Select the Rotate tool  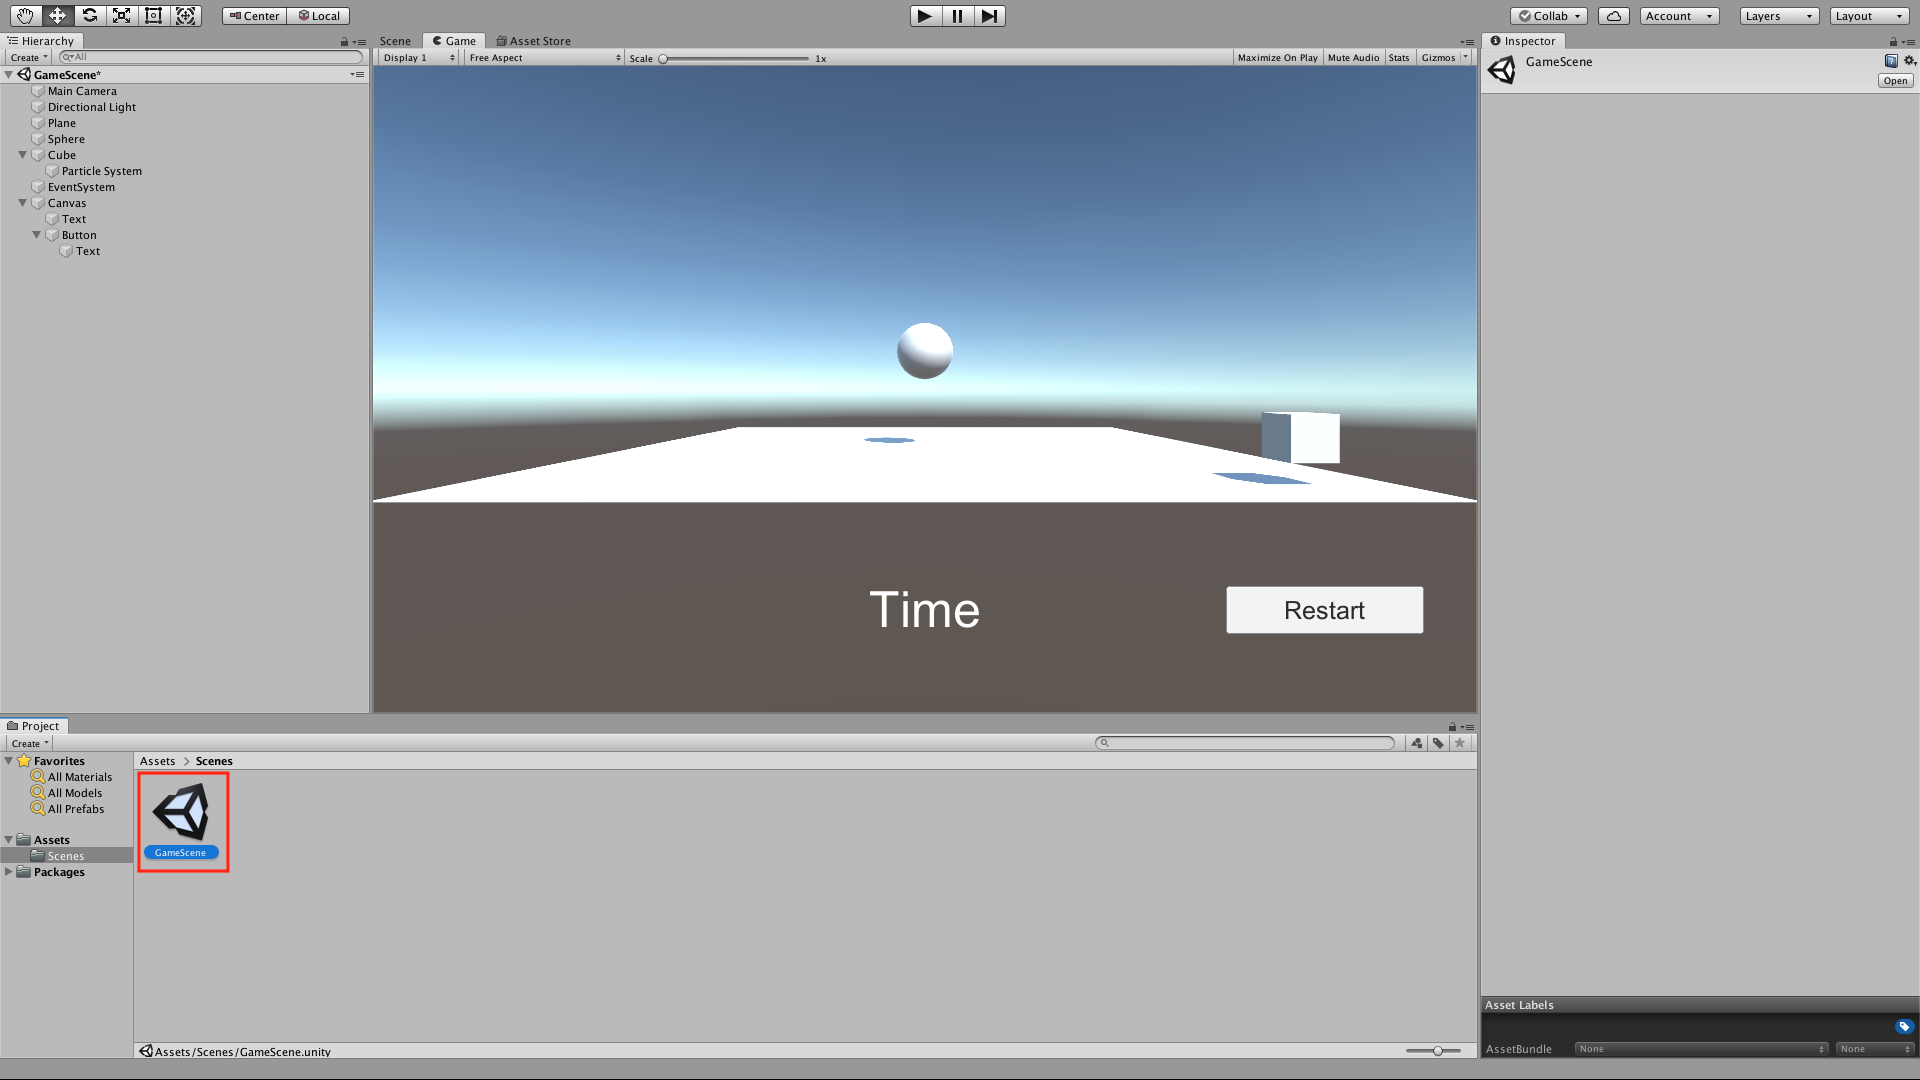pos(90,16)
